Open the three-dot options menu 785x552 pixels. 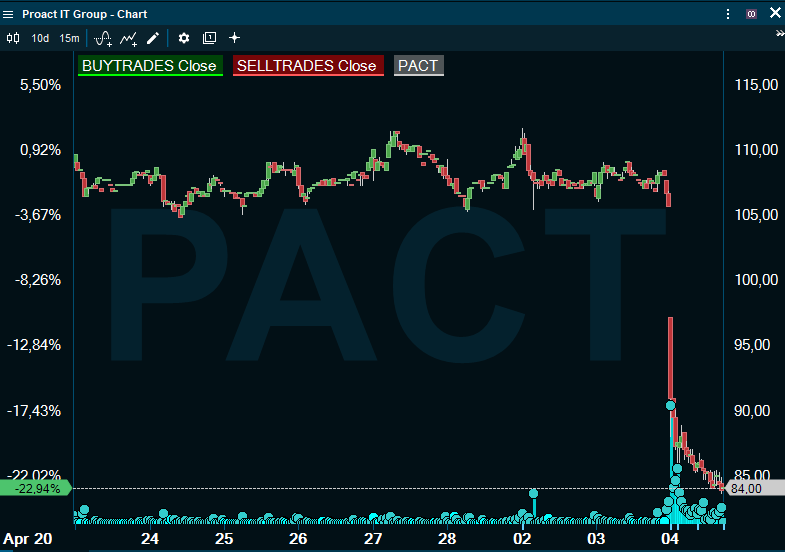(x=727, y=14)
